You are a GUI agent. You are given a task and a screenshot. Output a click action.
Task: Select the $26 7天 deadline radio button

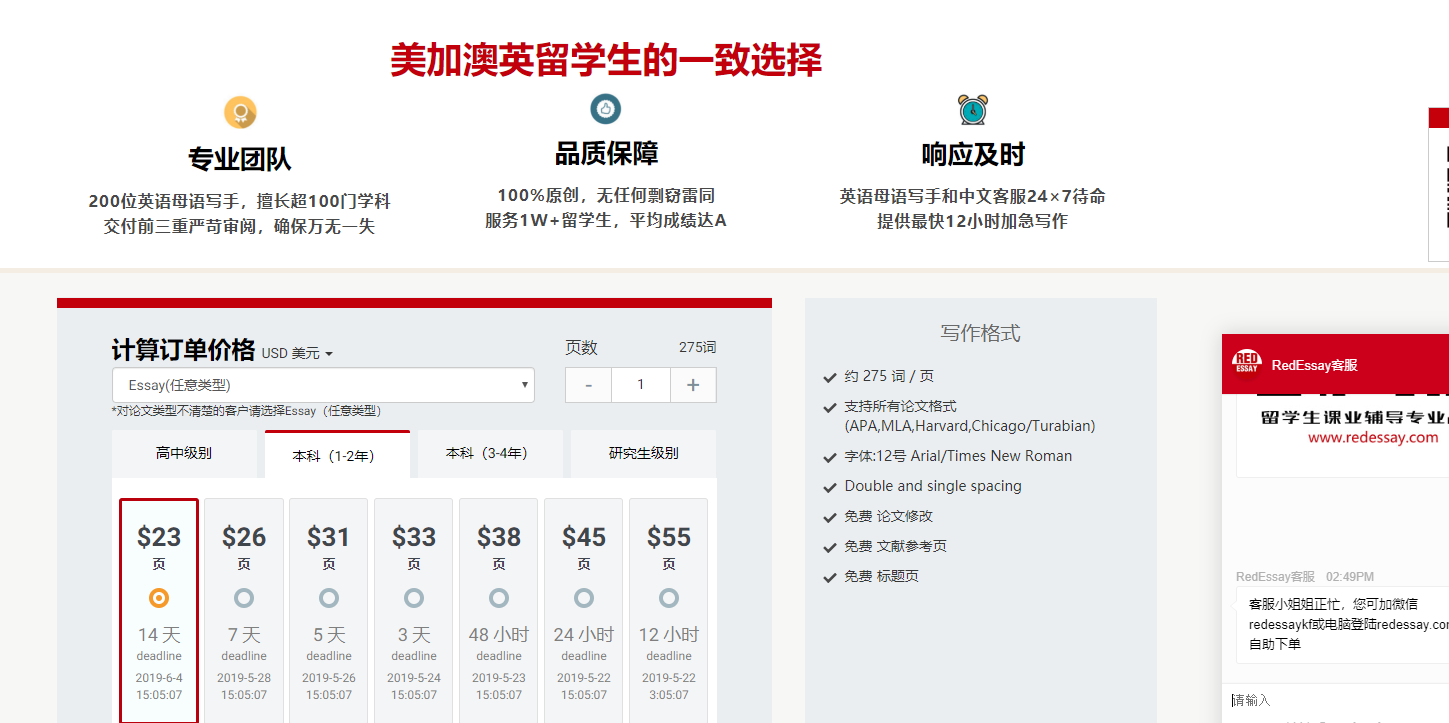click(244, 598)
